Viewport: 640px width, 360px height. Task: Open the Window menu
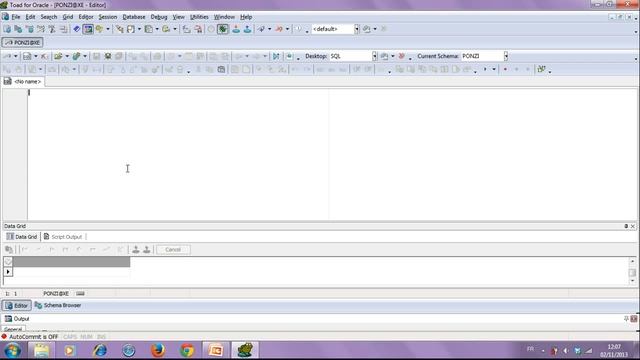click(x=224, y=17)
